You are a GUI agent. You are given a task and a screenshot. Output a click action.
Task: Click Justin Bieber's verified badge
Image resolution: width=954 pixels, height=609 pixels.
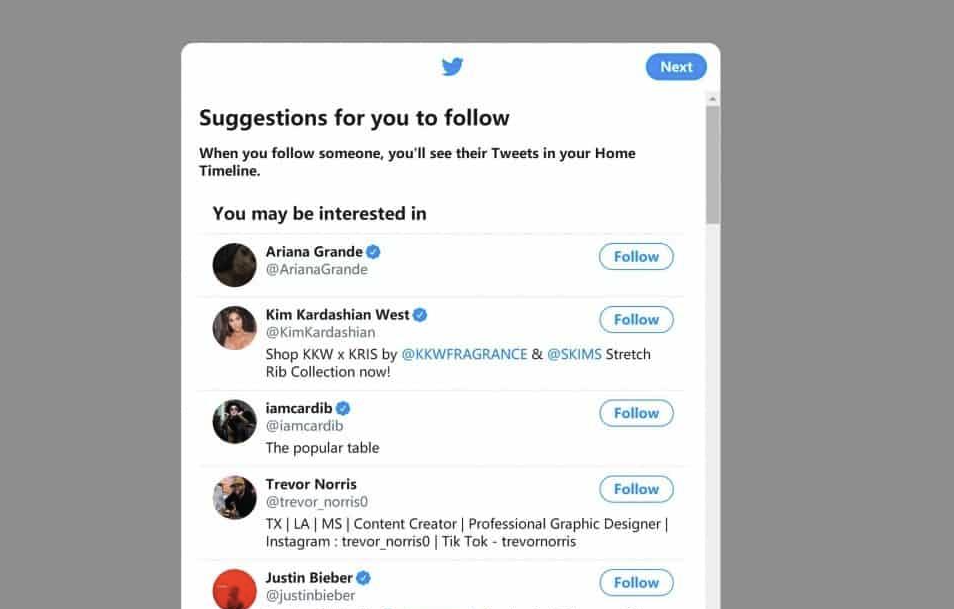coord(364,578)
